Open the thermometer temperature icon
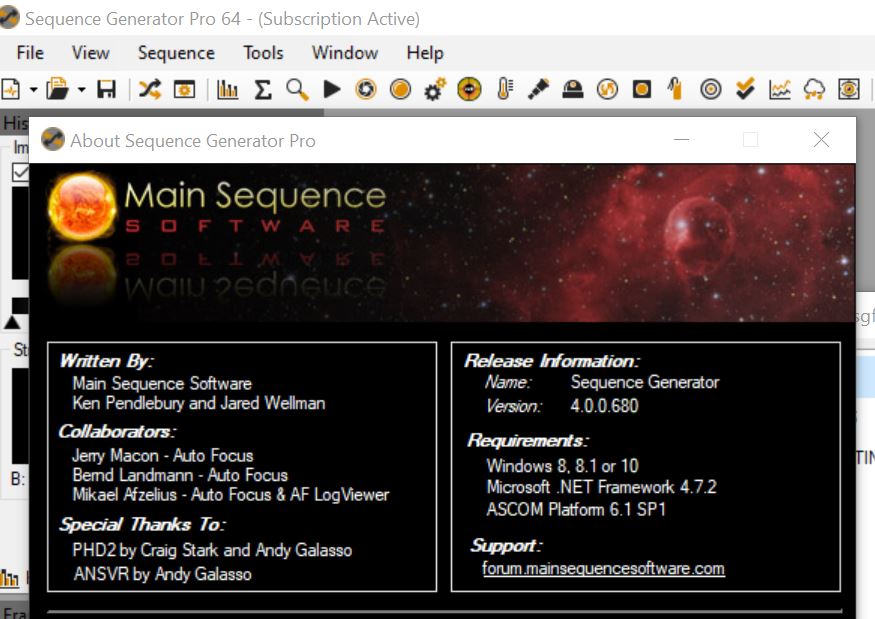Screen dimensions: 875x619 tap(504, 89)
